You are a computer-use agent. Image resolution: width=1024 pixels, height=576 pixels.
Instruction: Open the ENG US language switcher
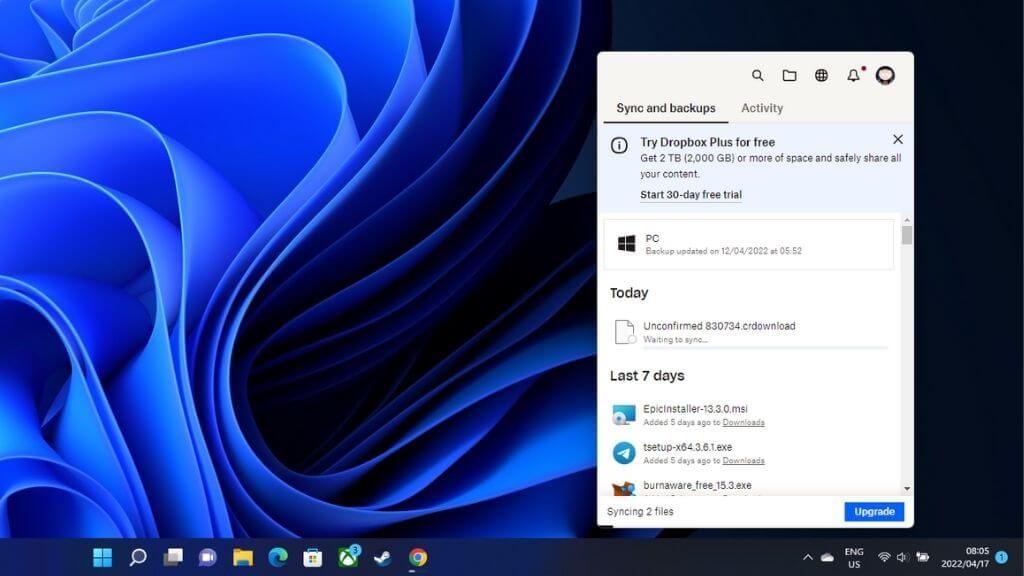click(854, 558)
